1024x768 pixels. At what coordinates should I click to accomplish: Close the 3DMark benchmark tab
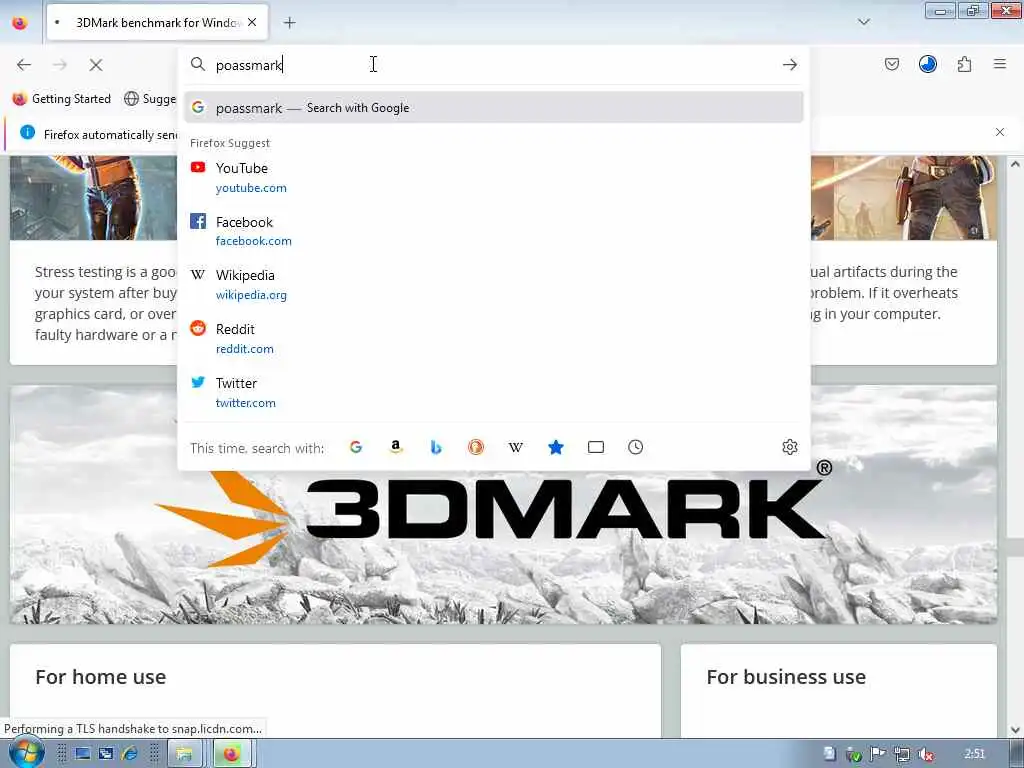[252, 22]
